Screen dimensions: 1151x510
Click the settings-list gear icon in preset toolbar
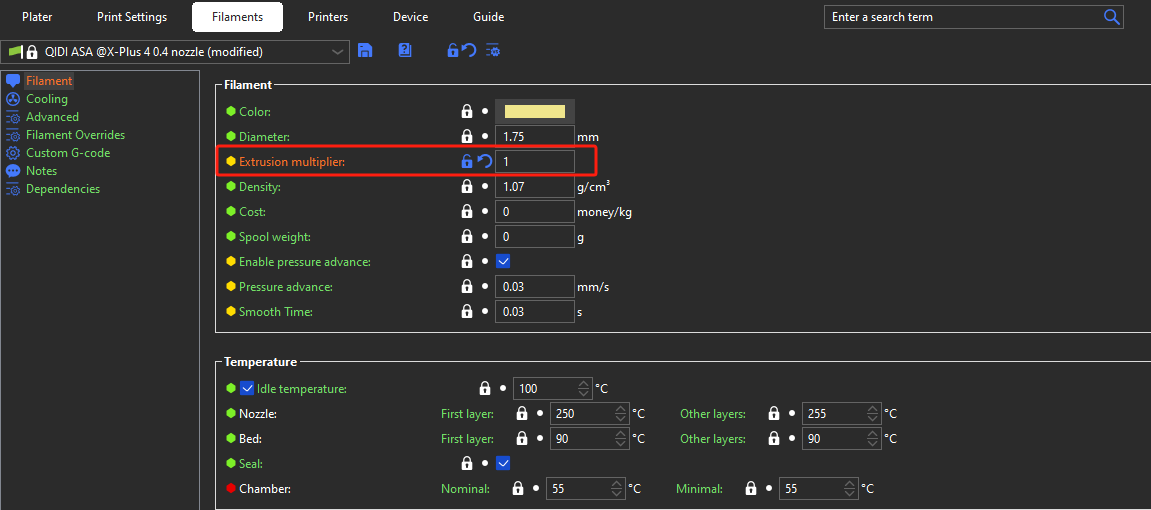[x=492, y=51]
